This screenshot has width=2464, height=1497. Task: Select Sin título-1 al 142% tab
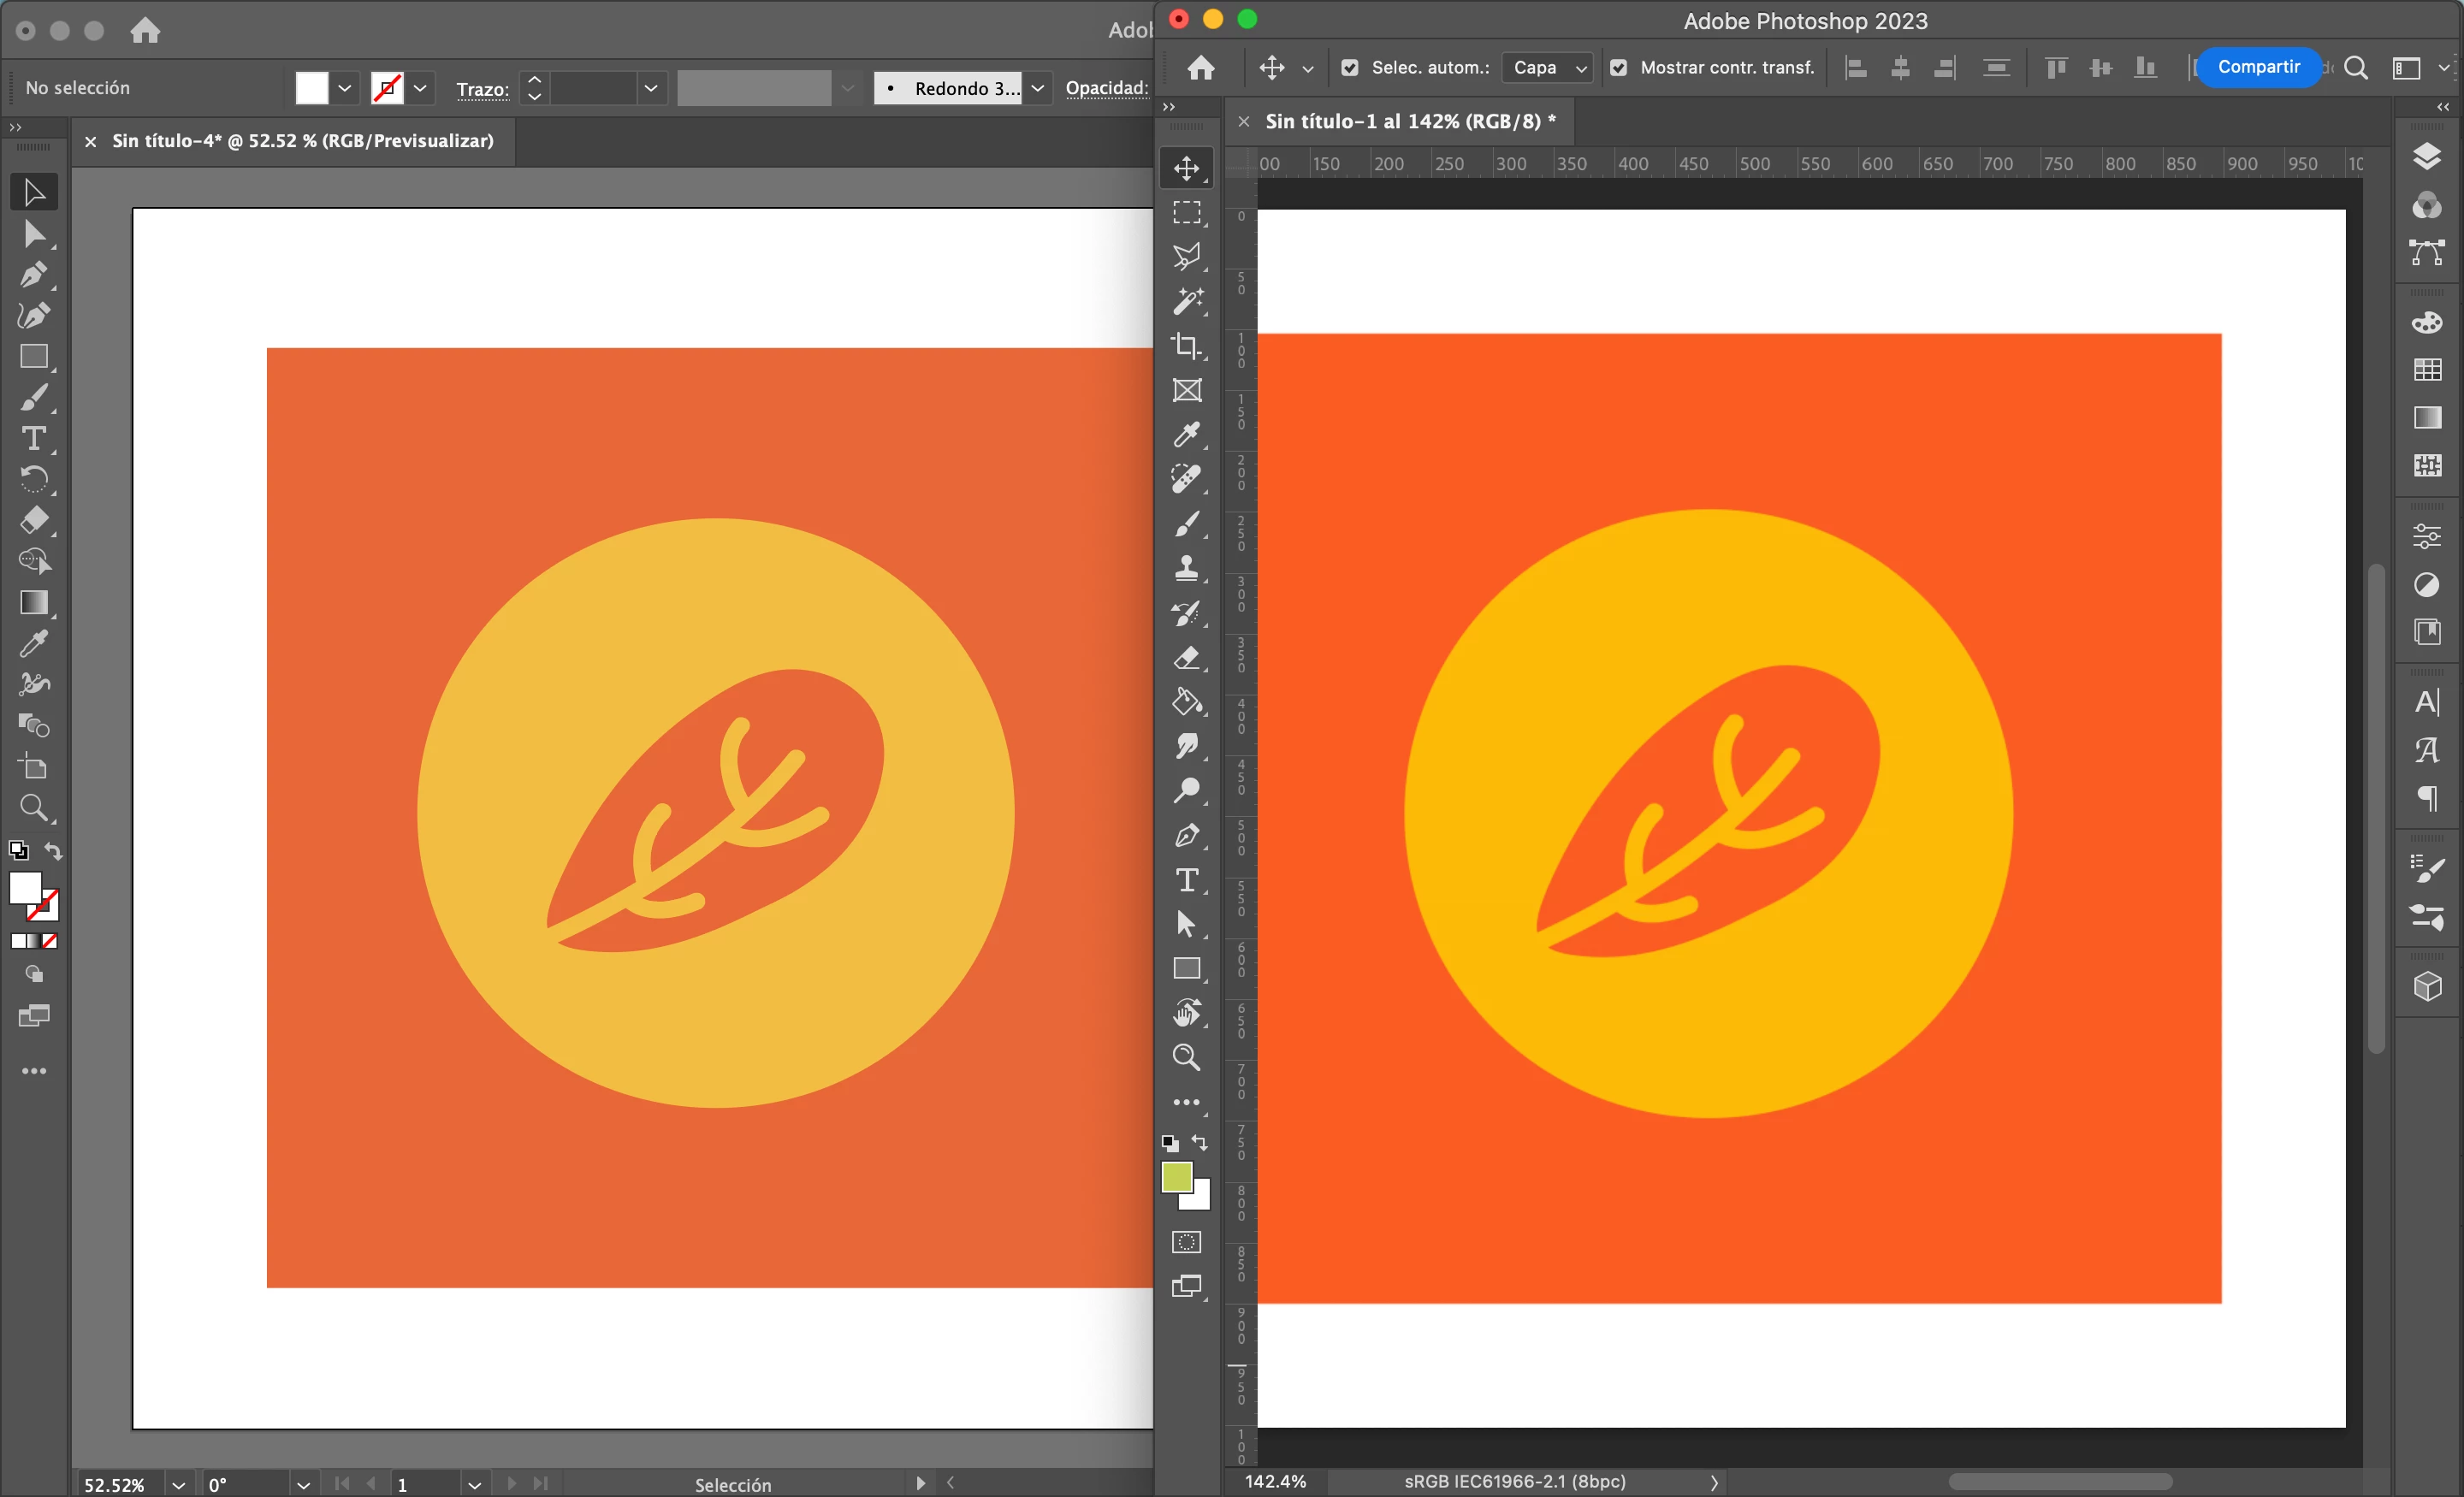click(x=1409, y=121)
